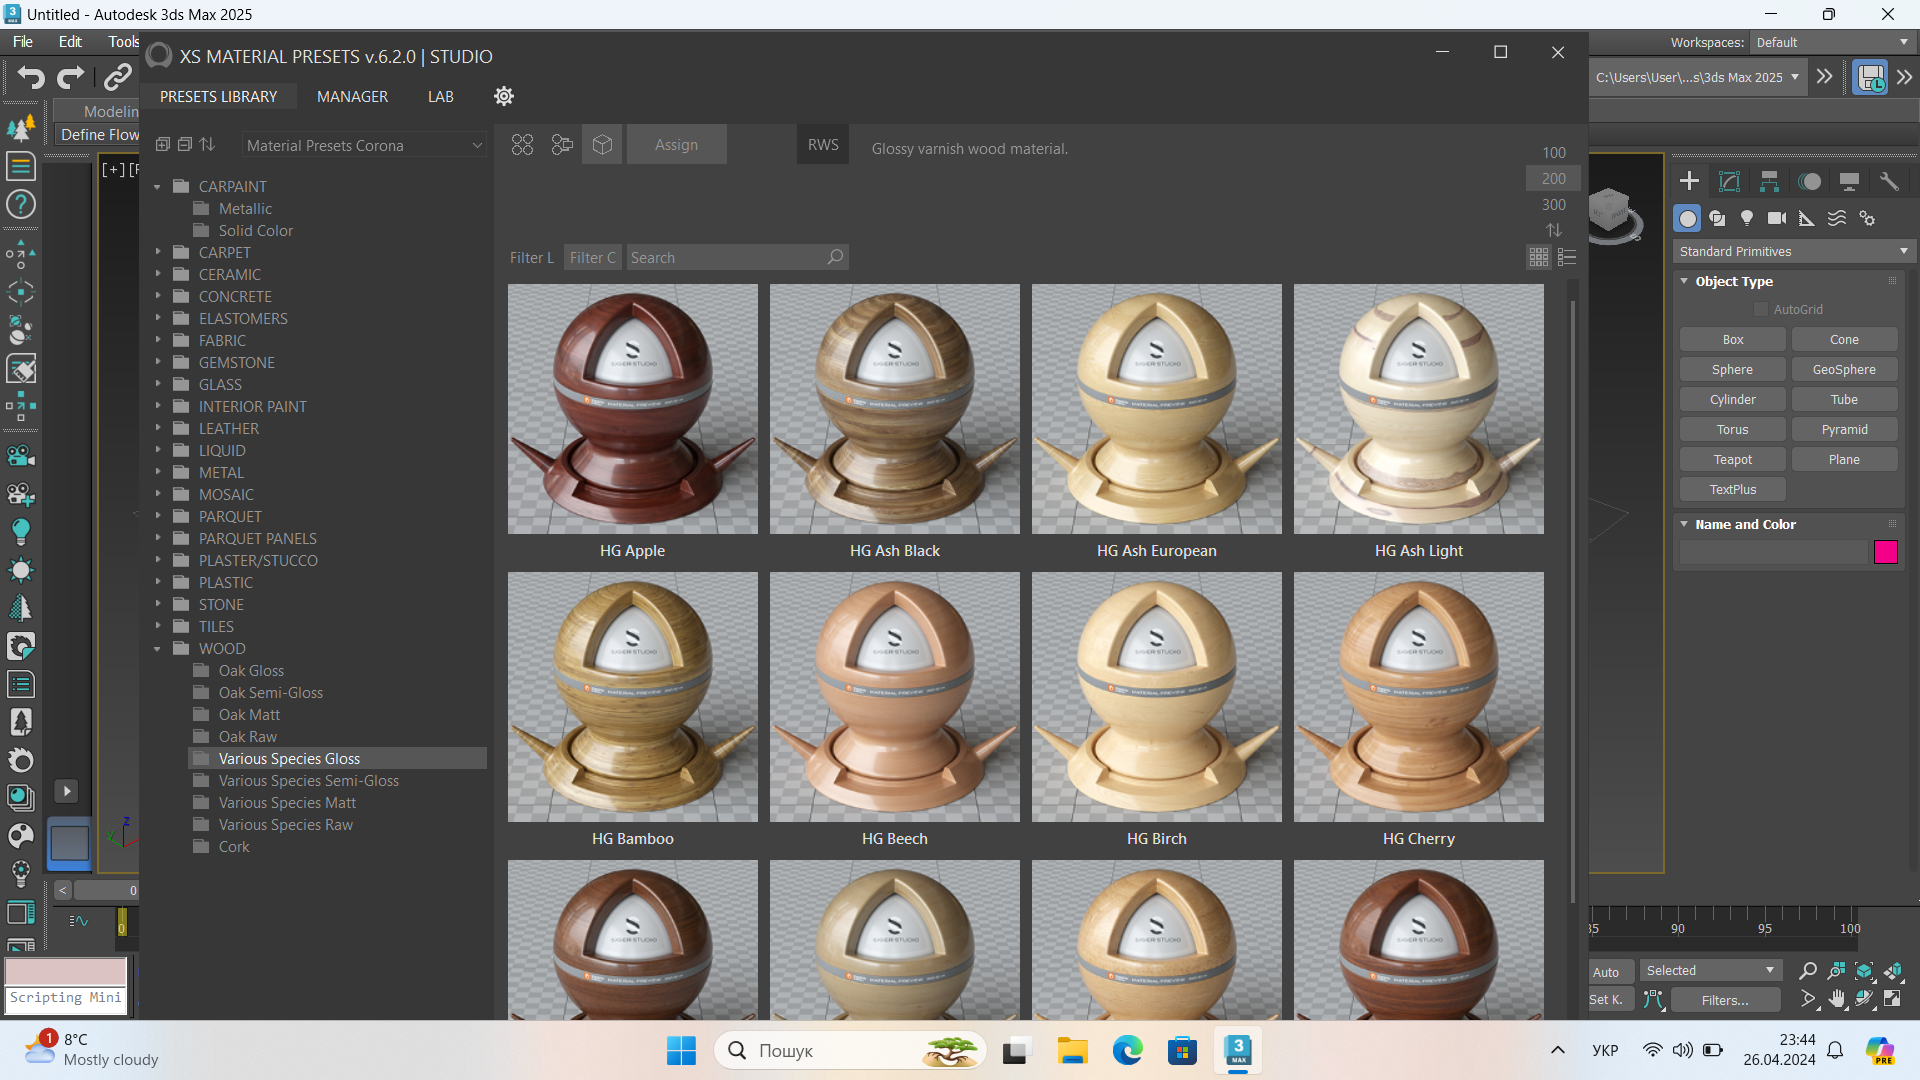This screenshot has height=1080, width=1920.
Task: Switch to the list view icon
Action: coord(1567,258)
